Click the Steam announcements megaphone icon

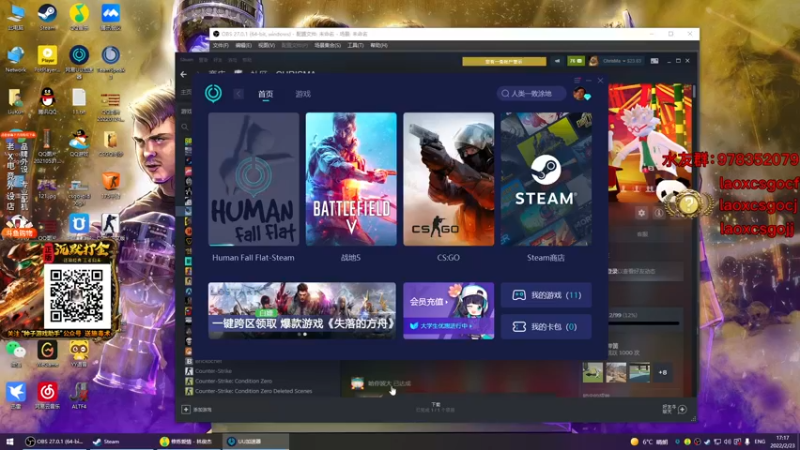click(557, 61)
